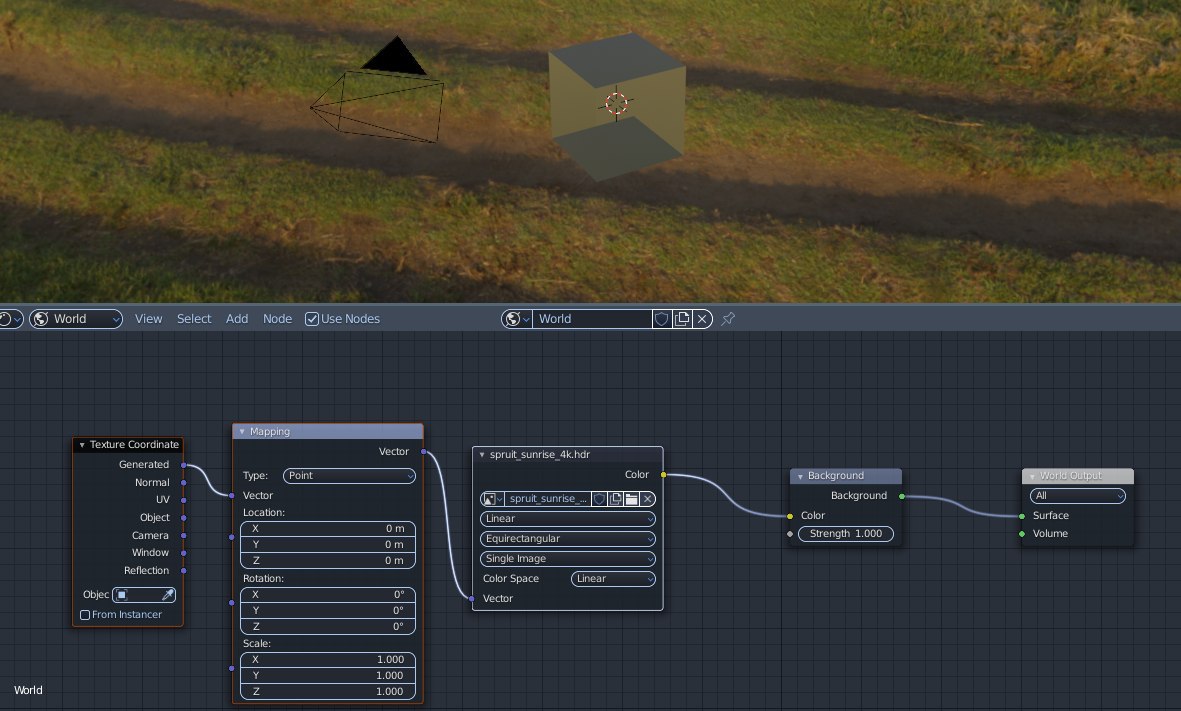
Task: Duplicate the spruit_sunrise image
Action: tap(615, 499)
